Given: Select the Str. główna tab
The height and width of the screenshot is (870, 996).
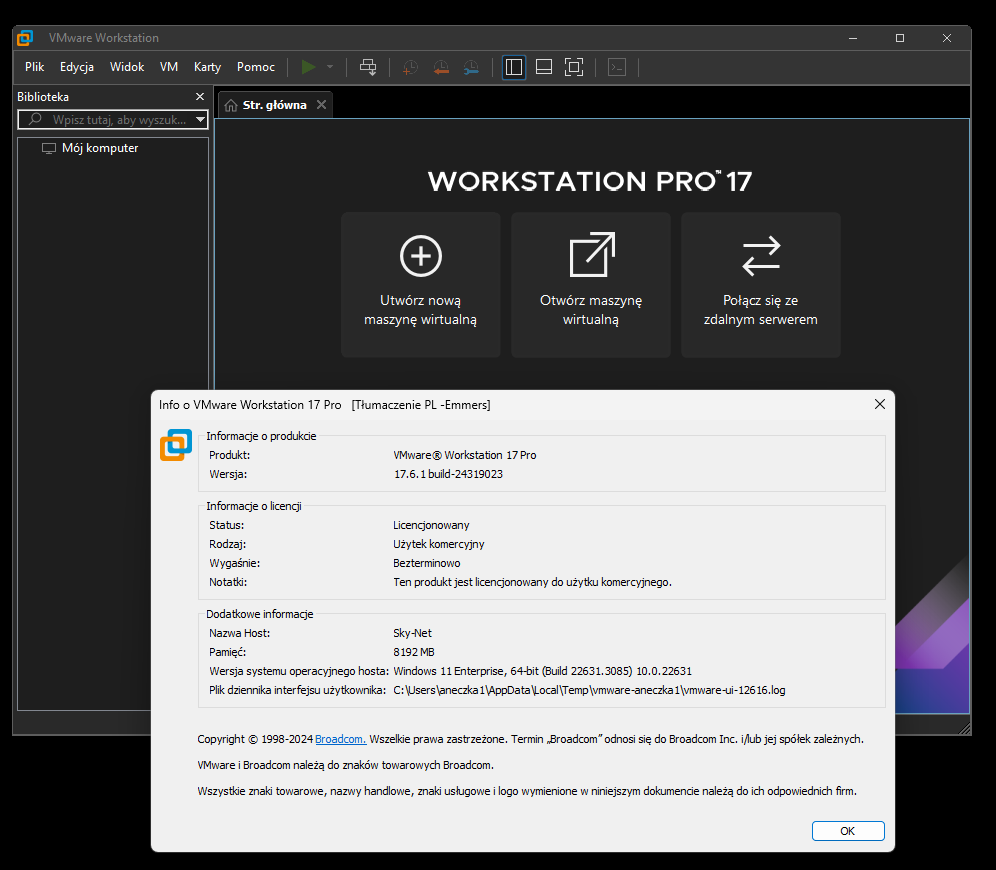Looking at the screenshot, I should pos(274,105).
